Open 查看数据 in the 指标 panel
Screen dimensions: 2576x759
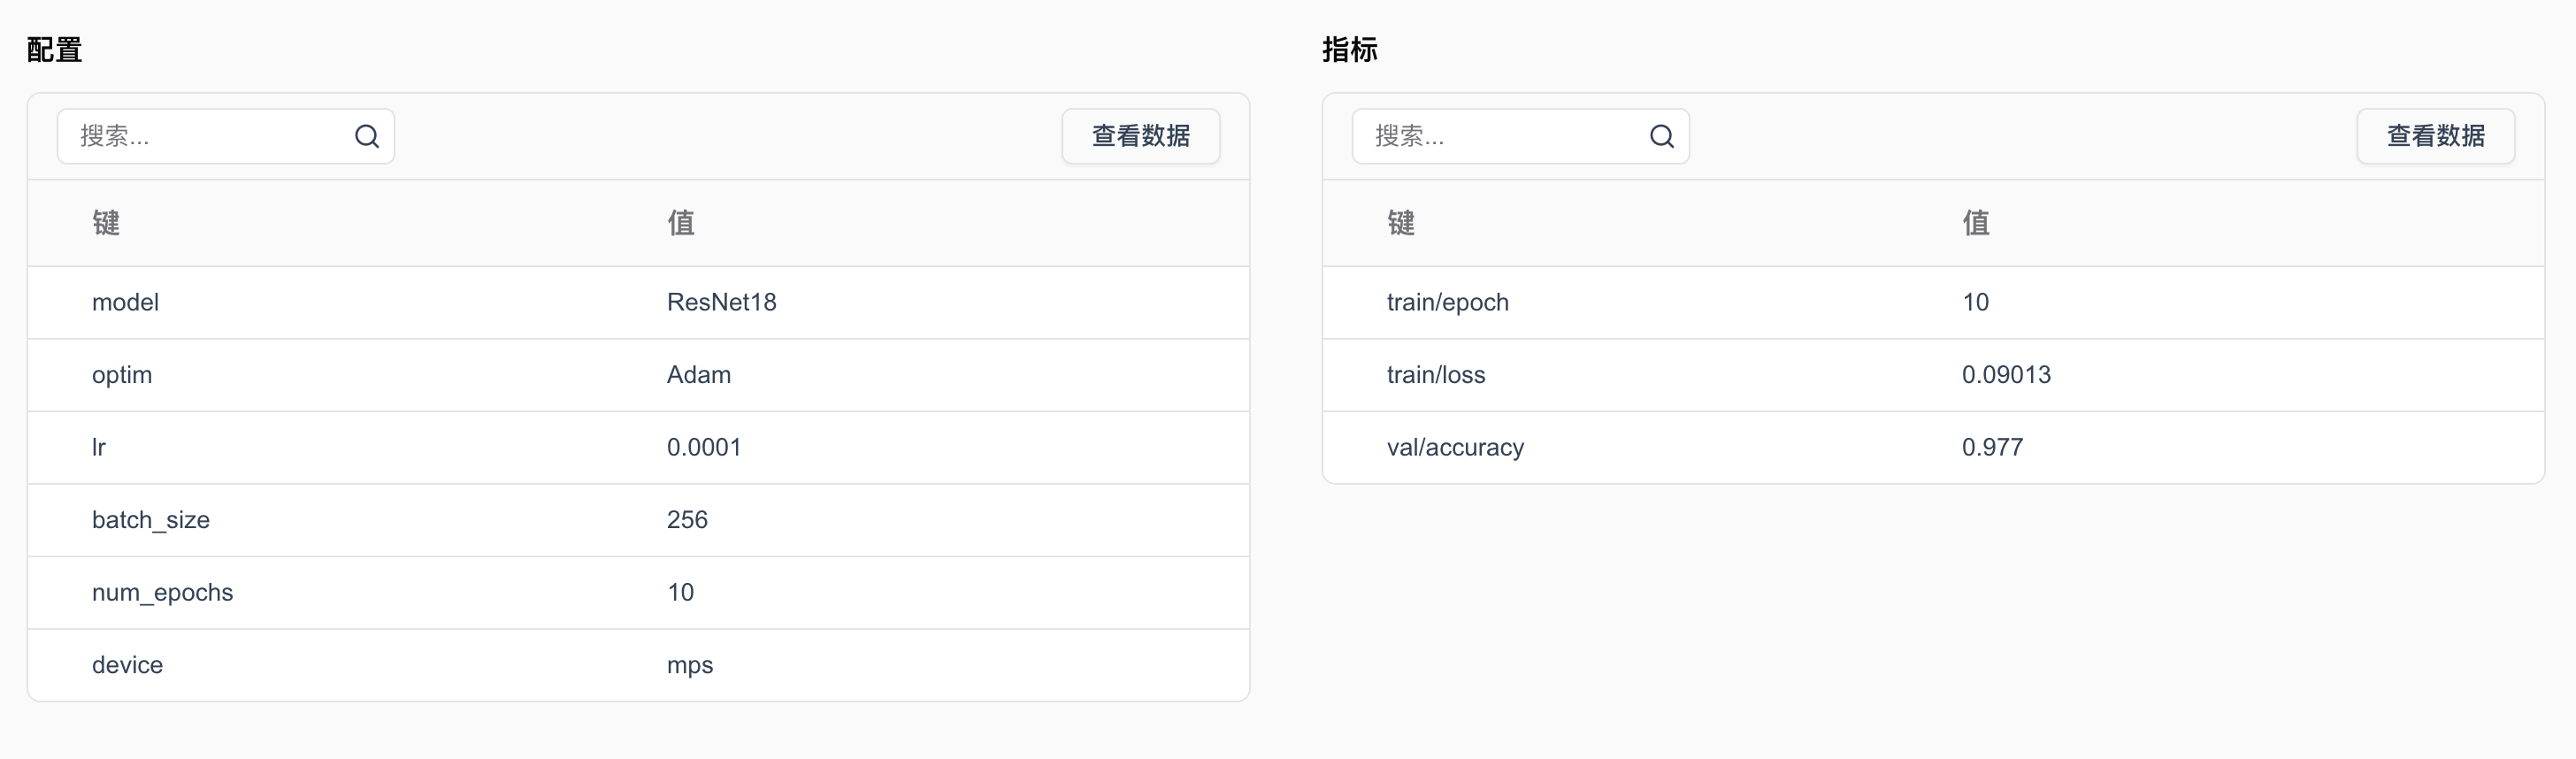coord(2436,136)
